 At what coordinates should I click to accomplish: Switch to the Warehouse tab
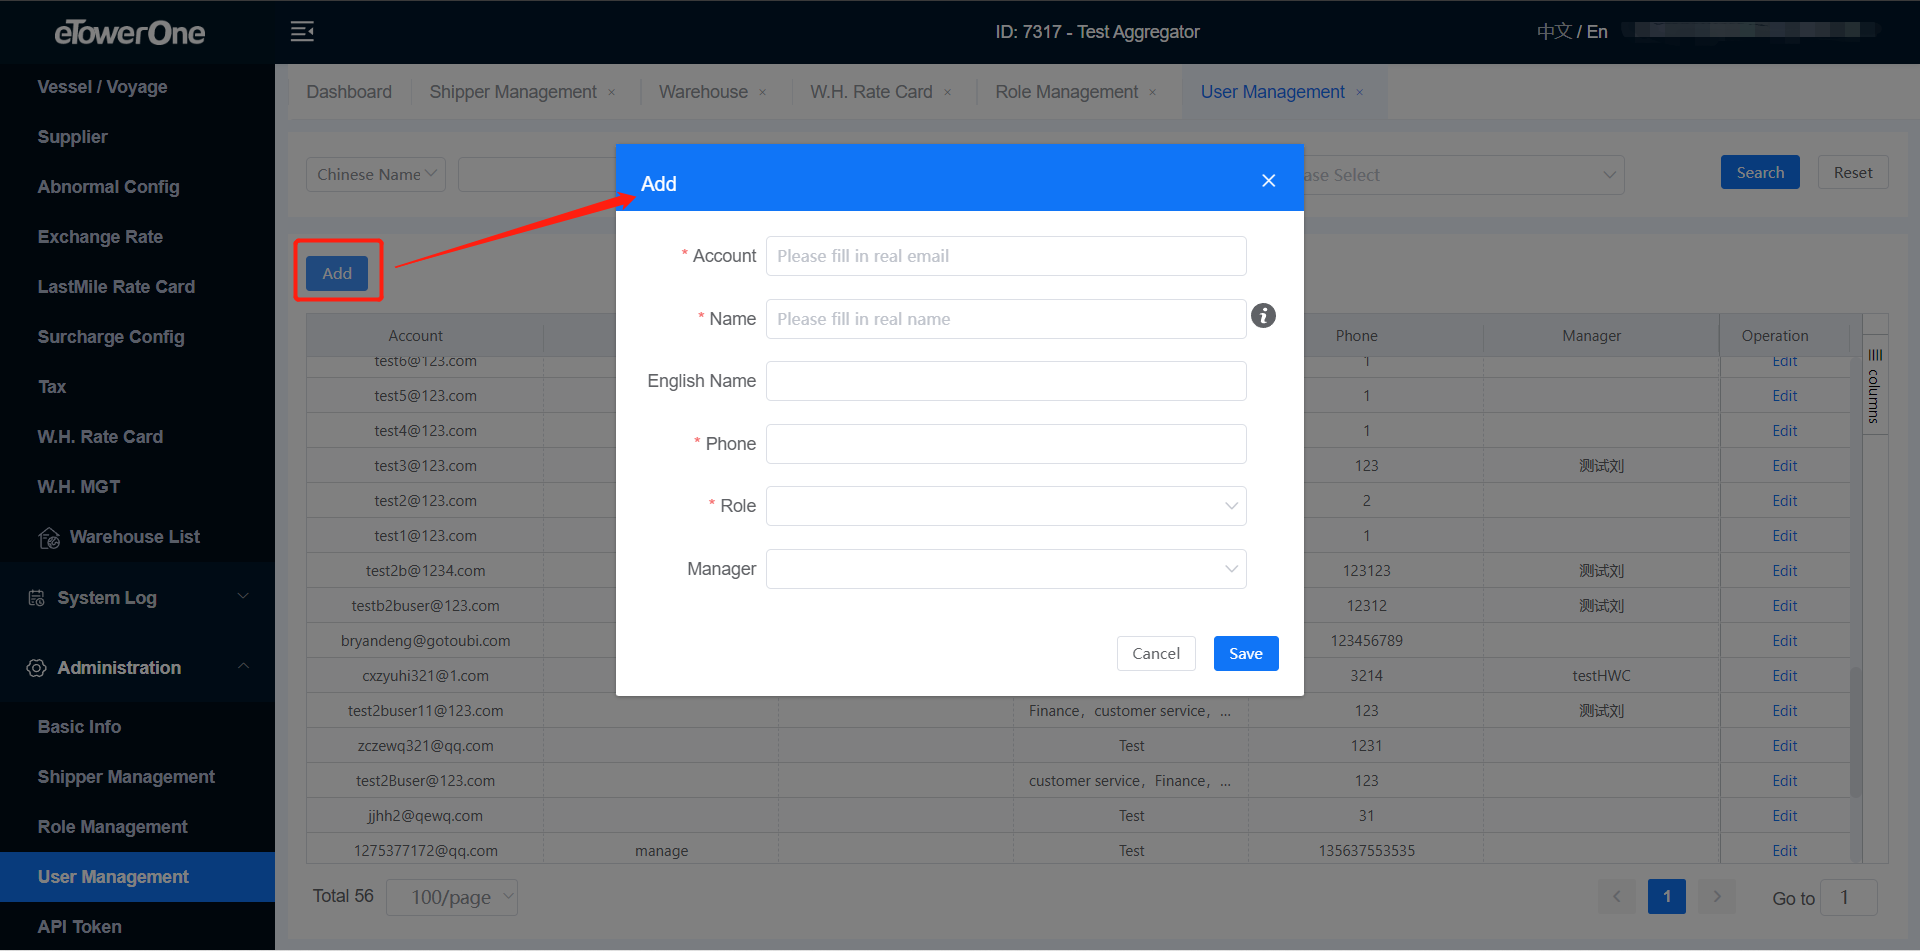point(703,92)
